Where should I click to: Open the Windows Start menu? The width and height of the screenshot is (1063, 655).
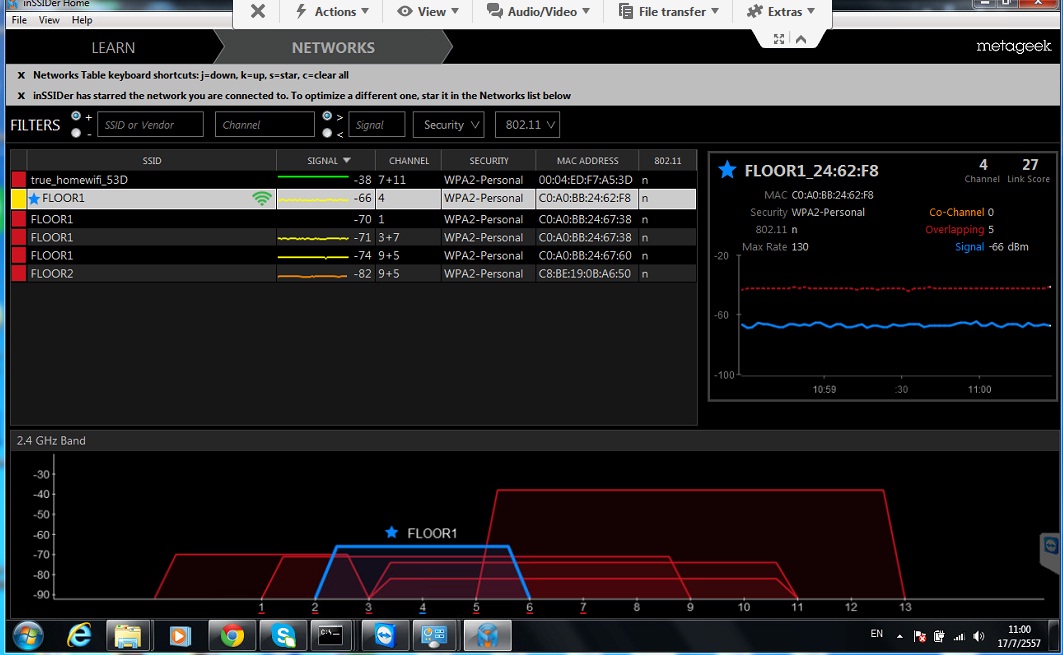tap(27, 636)
